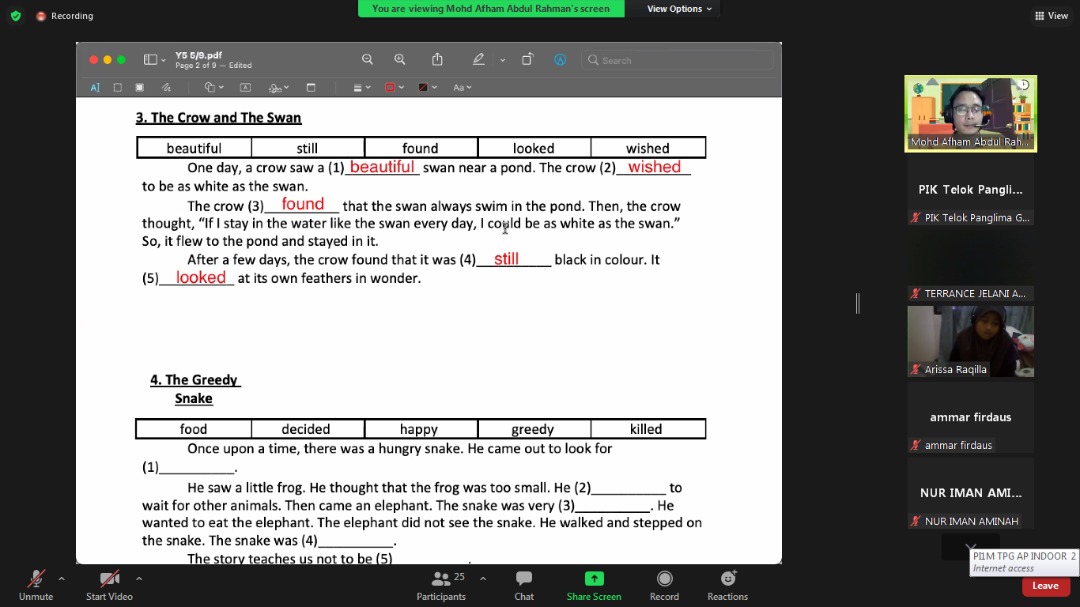Click the word "decided" in the word table
The image size is (1080, 607).
pos(306,429)
